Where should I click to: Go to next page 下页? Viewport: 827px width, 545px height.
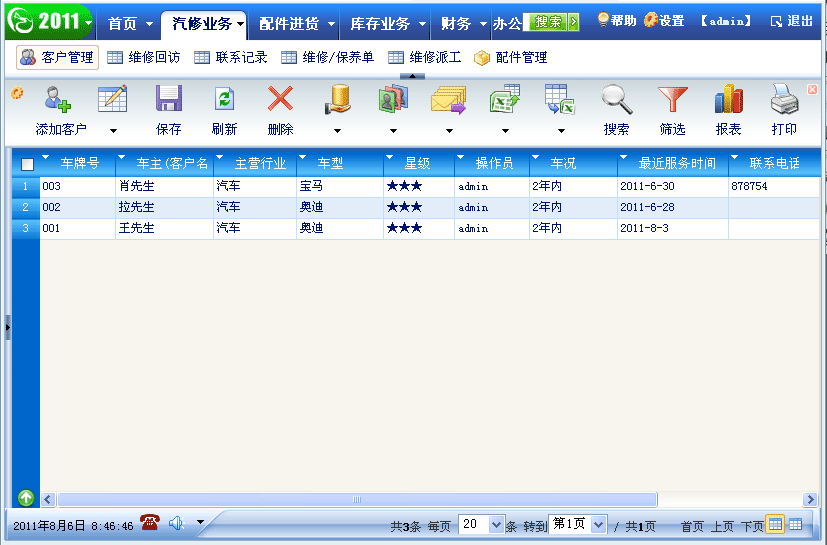click(x=752, y=526)
